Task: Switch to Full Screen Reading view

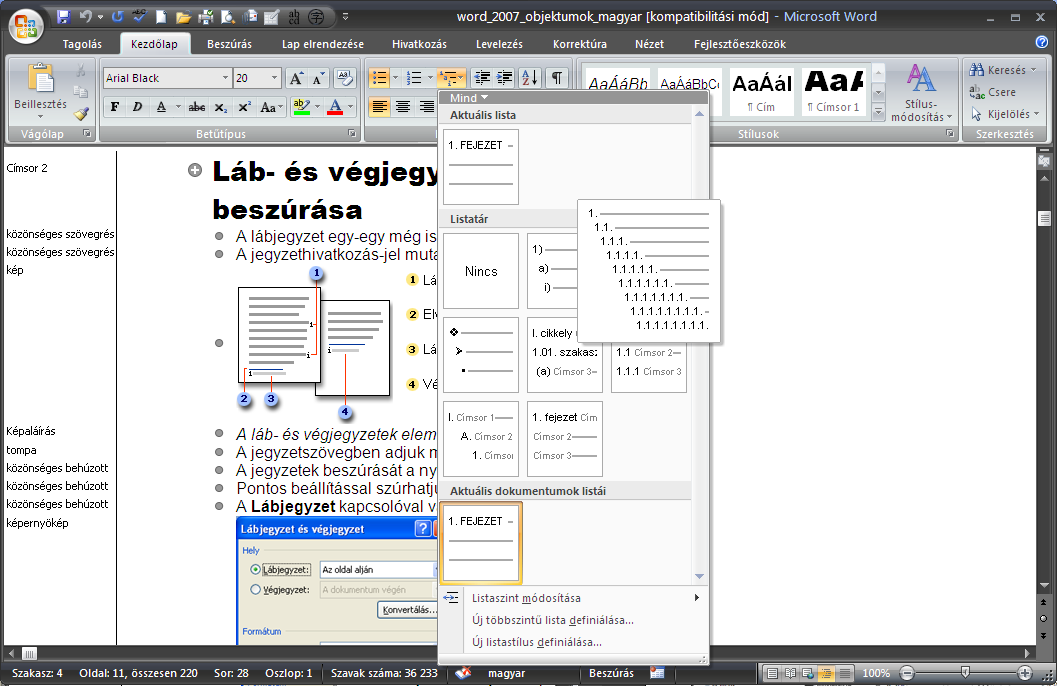Action: pyautogui.click(x=791, y=673)
